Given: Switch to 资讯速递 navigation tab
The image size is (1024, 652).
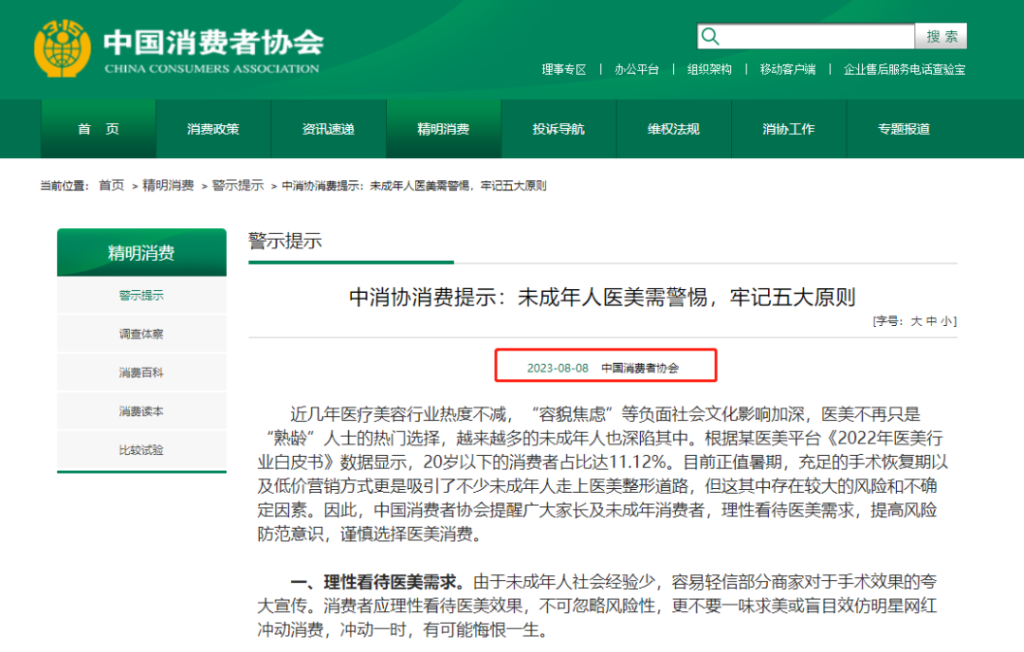Looking at the screenshot, I should click(328, 129).
